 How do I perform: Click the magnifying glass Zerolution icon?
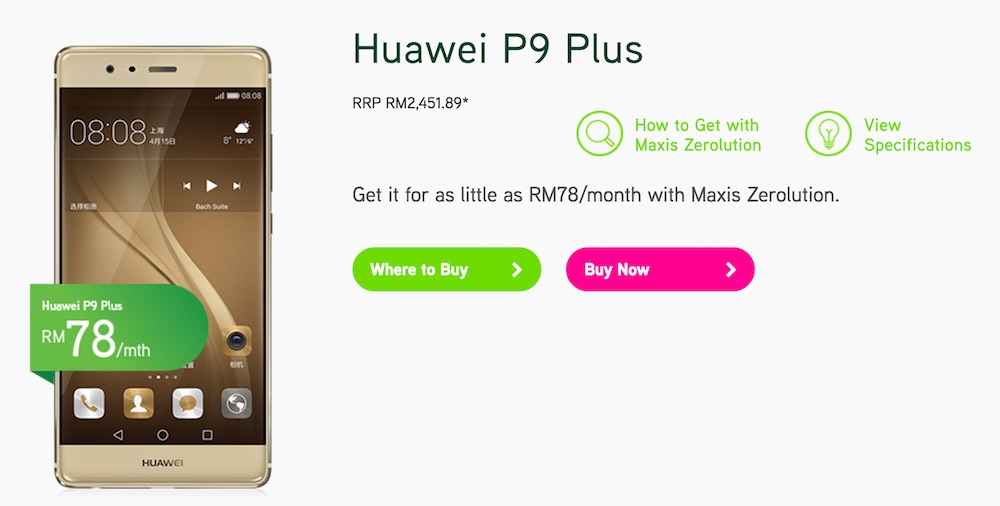(599, 133)
